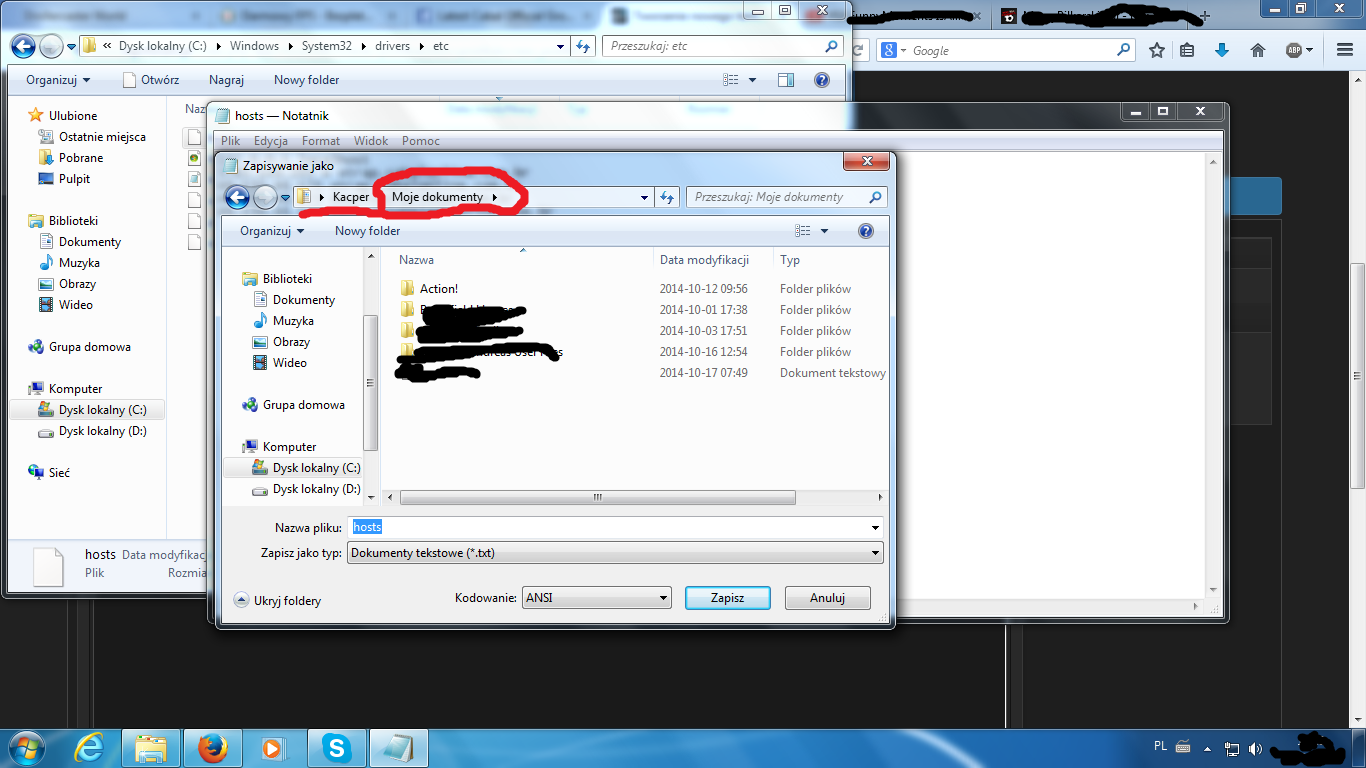Open Windows Media Player from the taskbar
Screen dimensions: 1366x768
point(272,747)
